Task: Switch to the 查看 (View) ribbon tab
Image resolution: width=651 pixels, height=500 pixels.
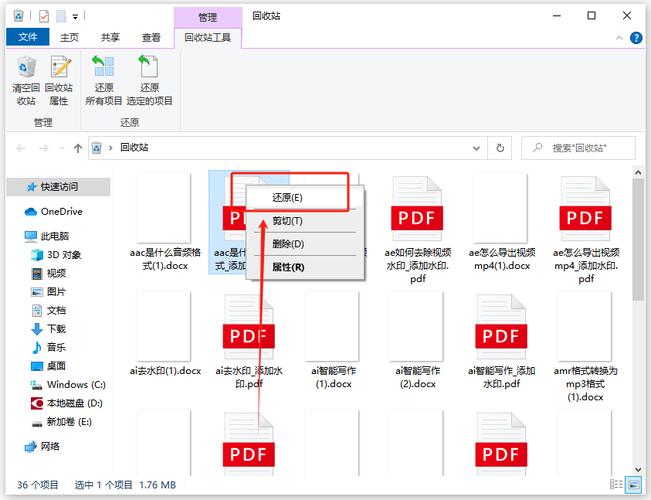Action: tap(151, 38)
